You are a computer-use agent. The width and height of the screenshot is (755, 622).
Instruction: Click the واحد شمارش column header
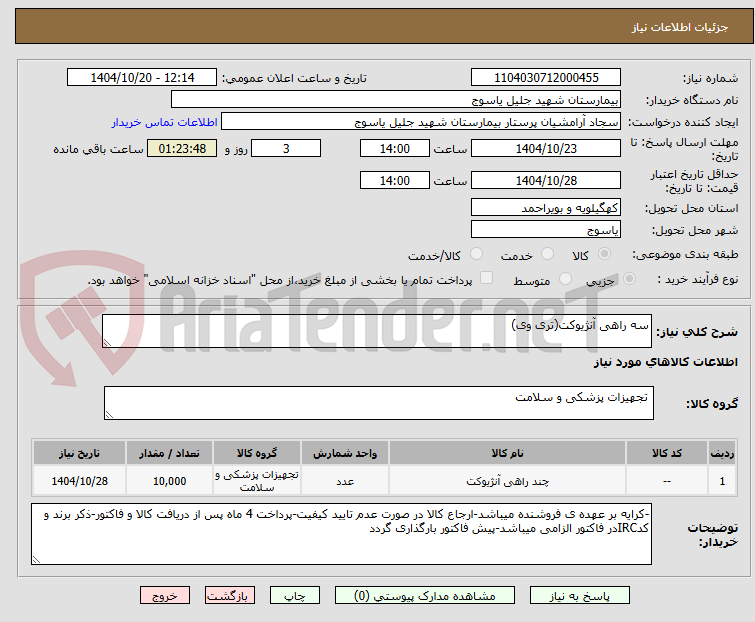345,453
